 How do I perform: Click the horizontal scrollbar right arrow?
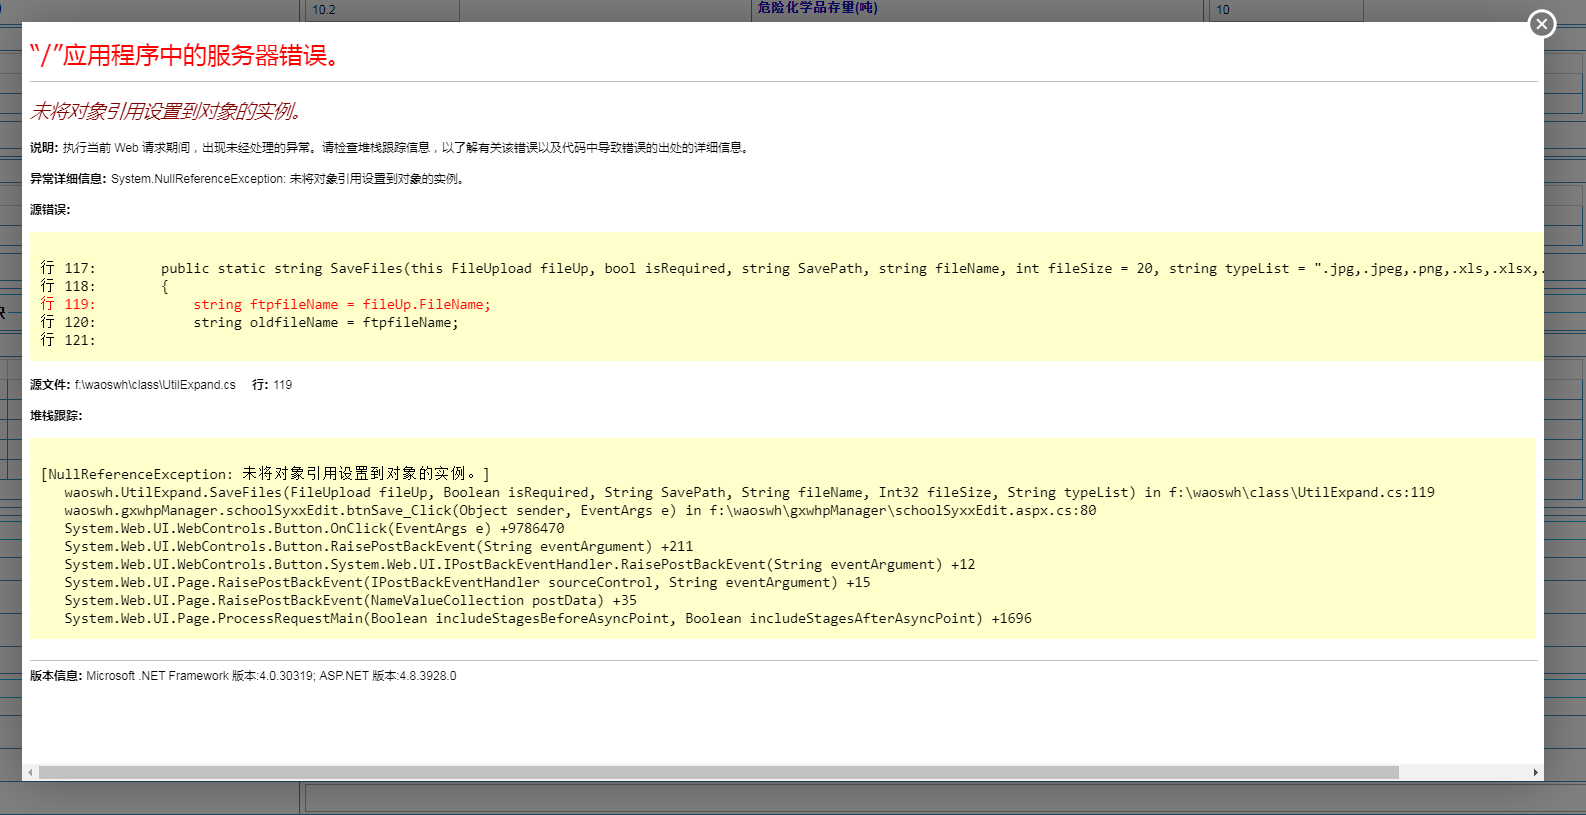[1535, 772]
